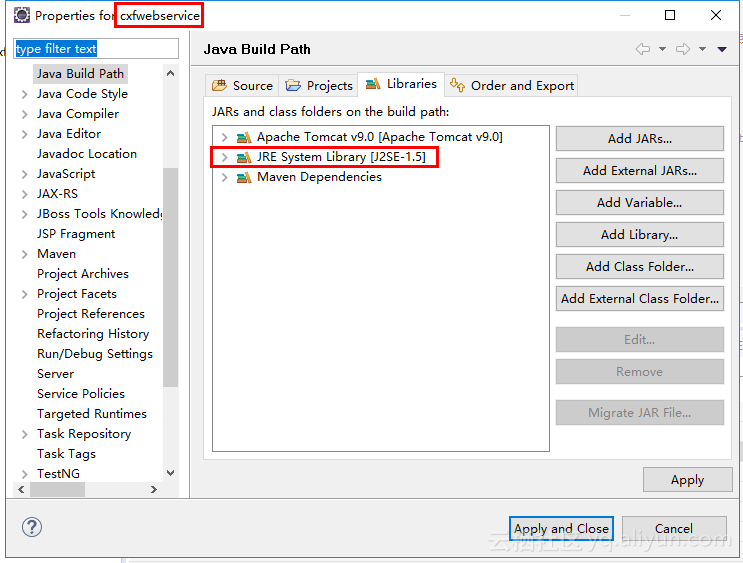This screenshot has height=563, width=743.
Task: Expand the Maven Dependencies entry
Action: (x=225, y=177)
